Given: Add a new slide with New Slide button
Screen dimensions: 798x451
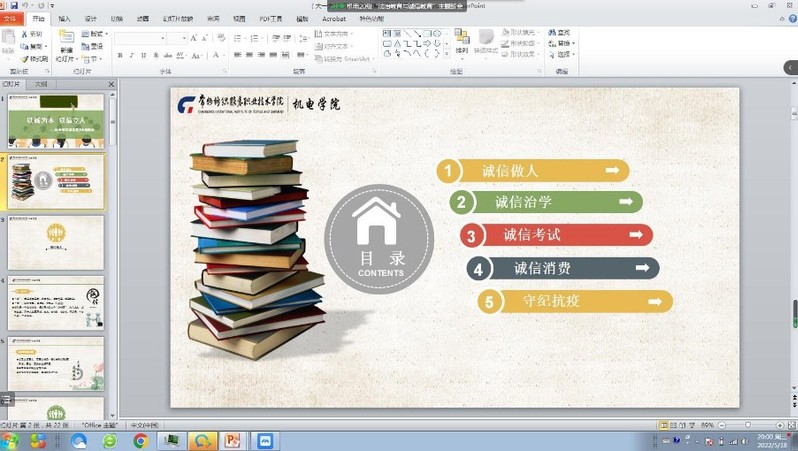Looking at the screenshot, I should click(66, 46).
